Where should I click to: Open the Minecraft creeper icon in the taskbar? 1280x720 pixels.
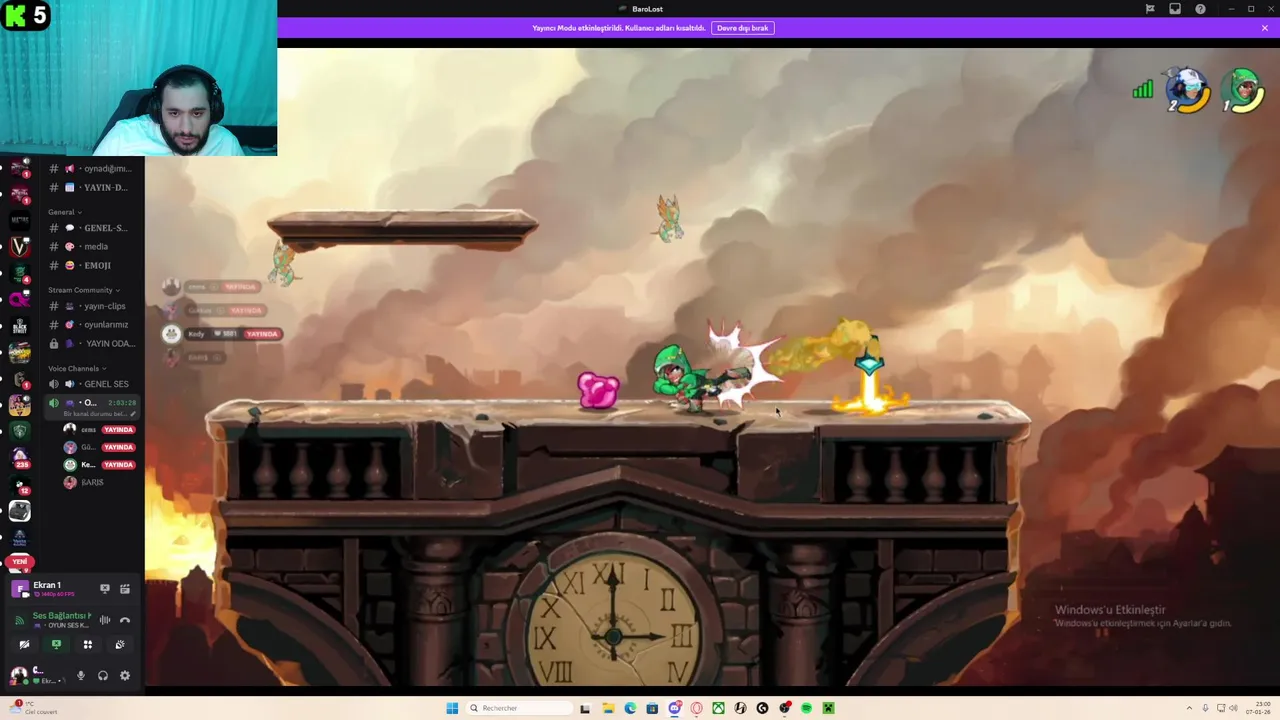coord(828,708)
